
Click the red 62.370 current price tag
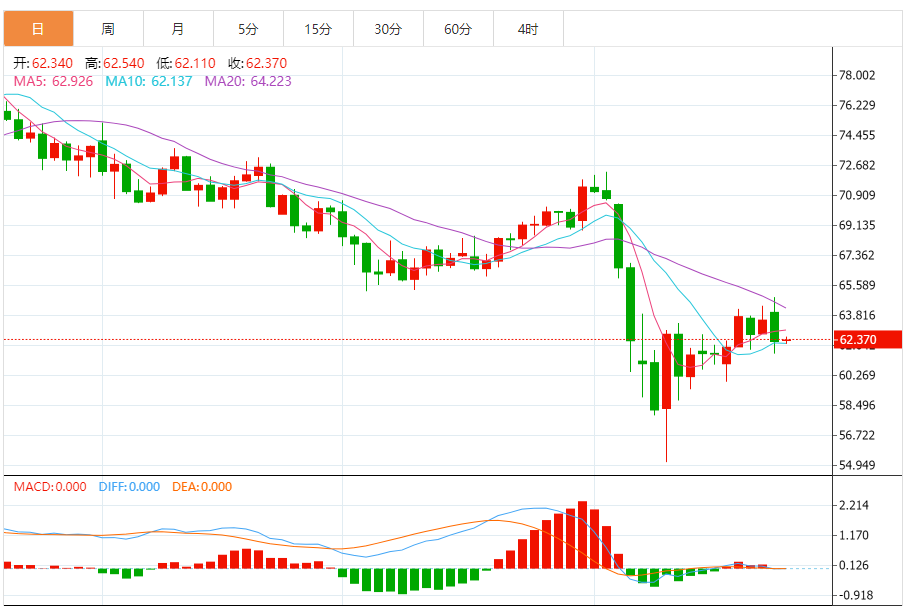pos(867,339)
